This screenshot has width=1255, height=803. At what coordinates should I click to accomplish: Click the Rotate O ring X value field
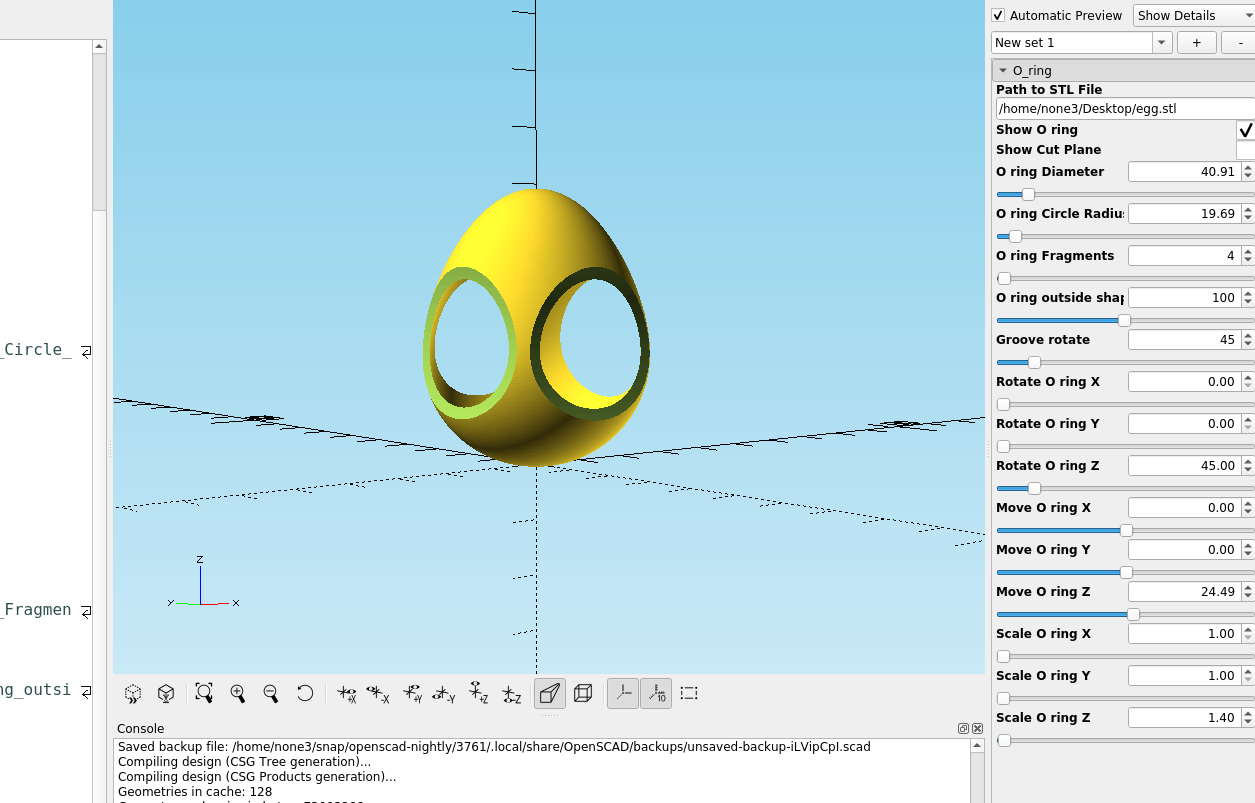[x=1185, y=382]
